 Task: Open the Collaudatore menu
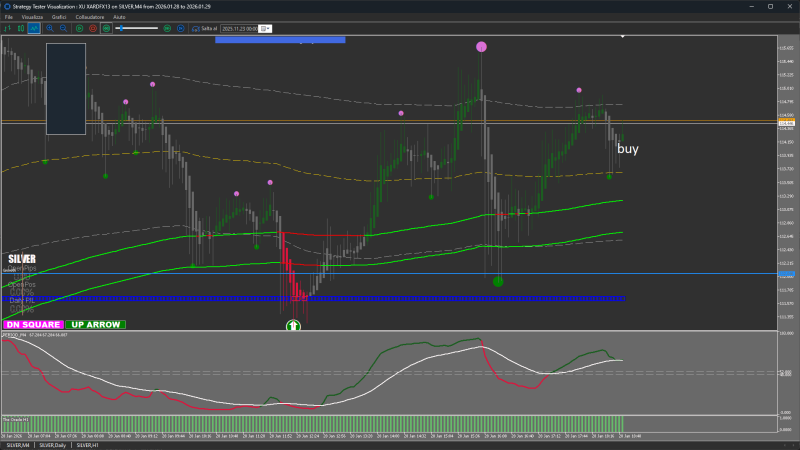90,17
